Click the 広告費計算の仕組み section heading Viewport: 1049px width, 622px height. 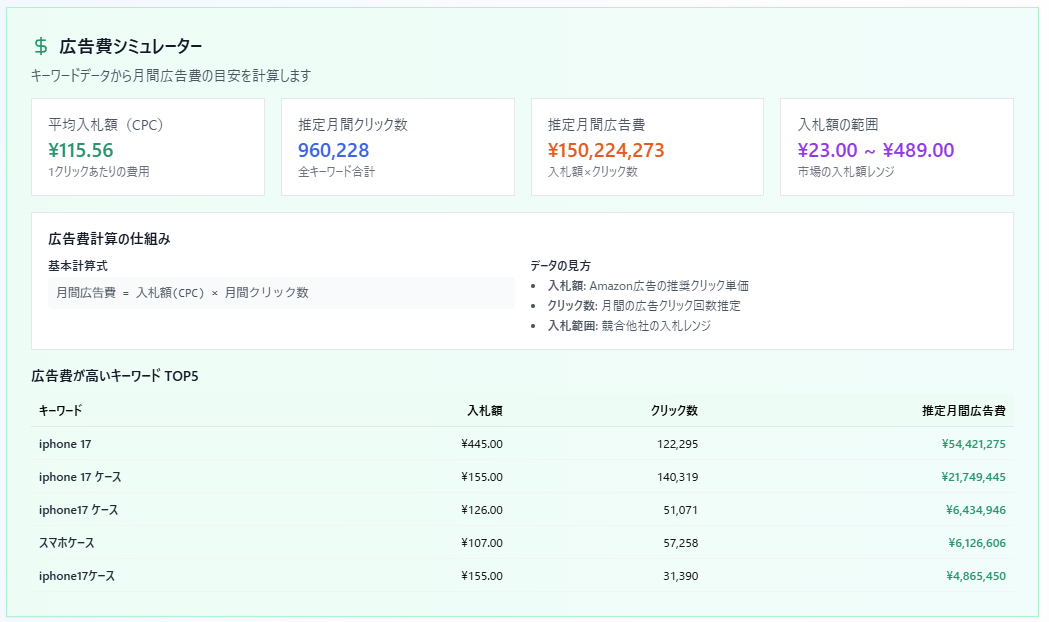[109, 239]
